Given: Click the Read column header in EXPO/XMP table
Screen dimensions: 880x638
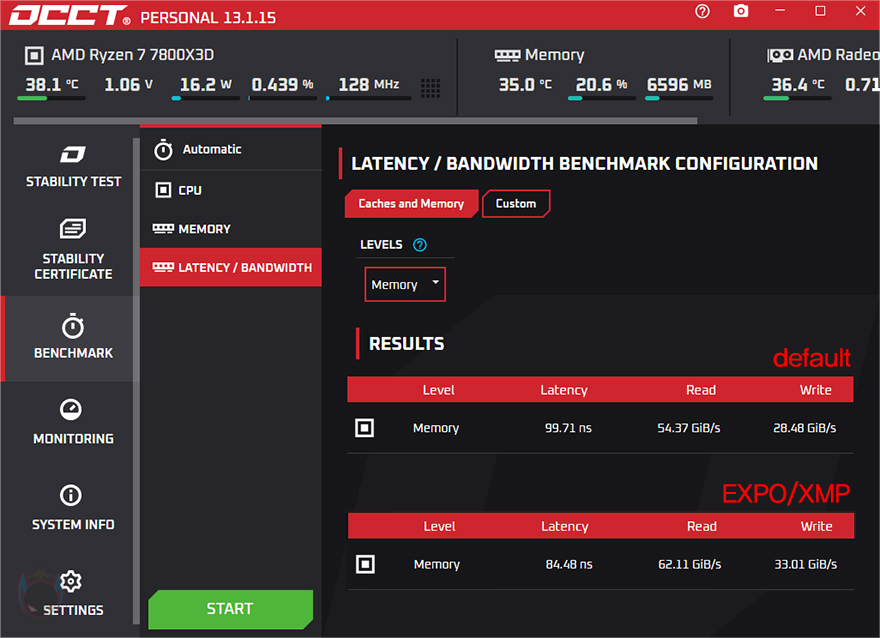Looking at the screenshot, I should pyautogui.click(x=702, y=526).
